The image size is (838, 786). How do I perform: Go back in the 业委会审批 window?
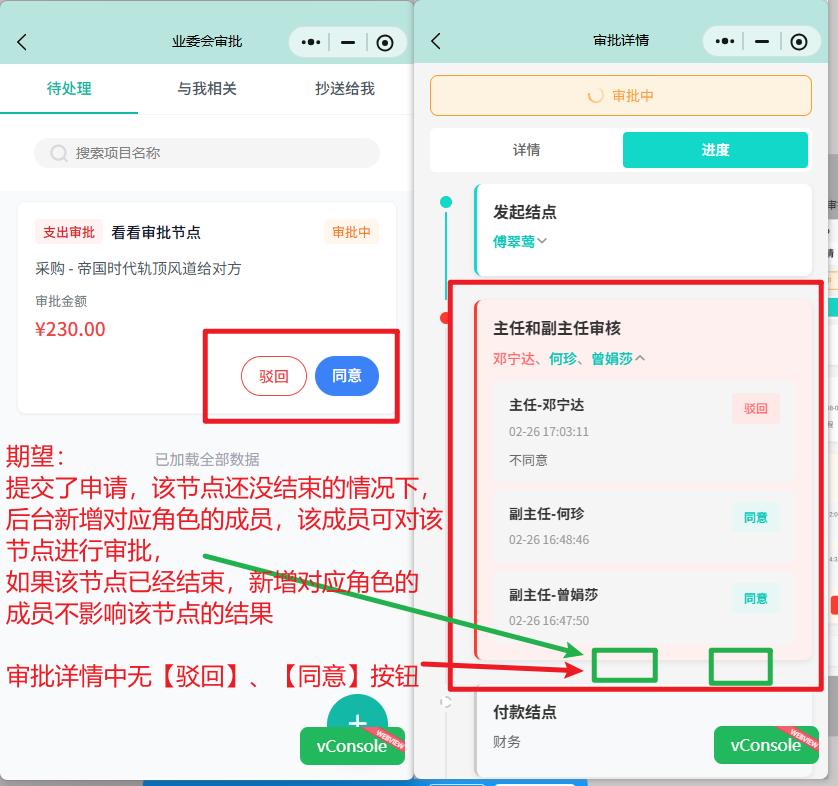point(22,42)
